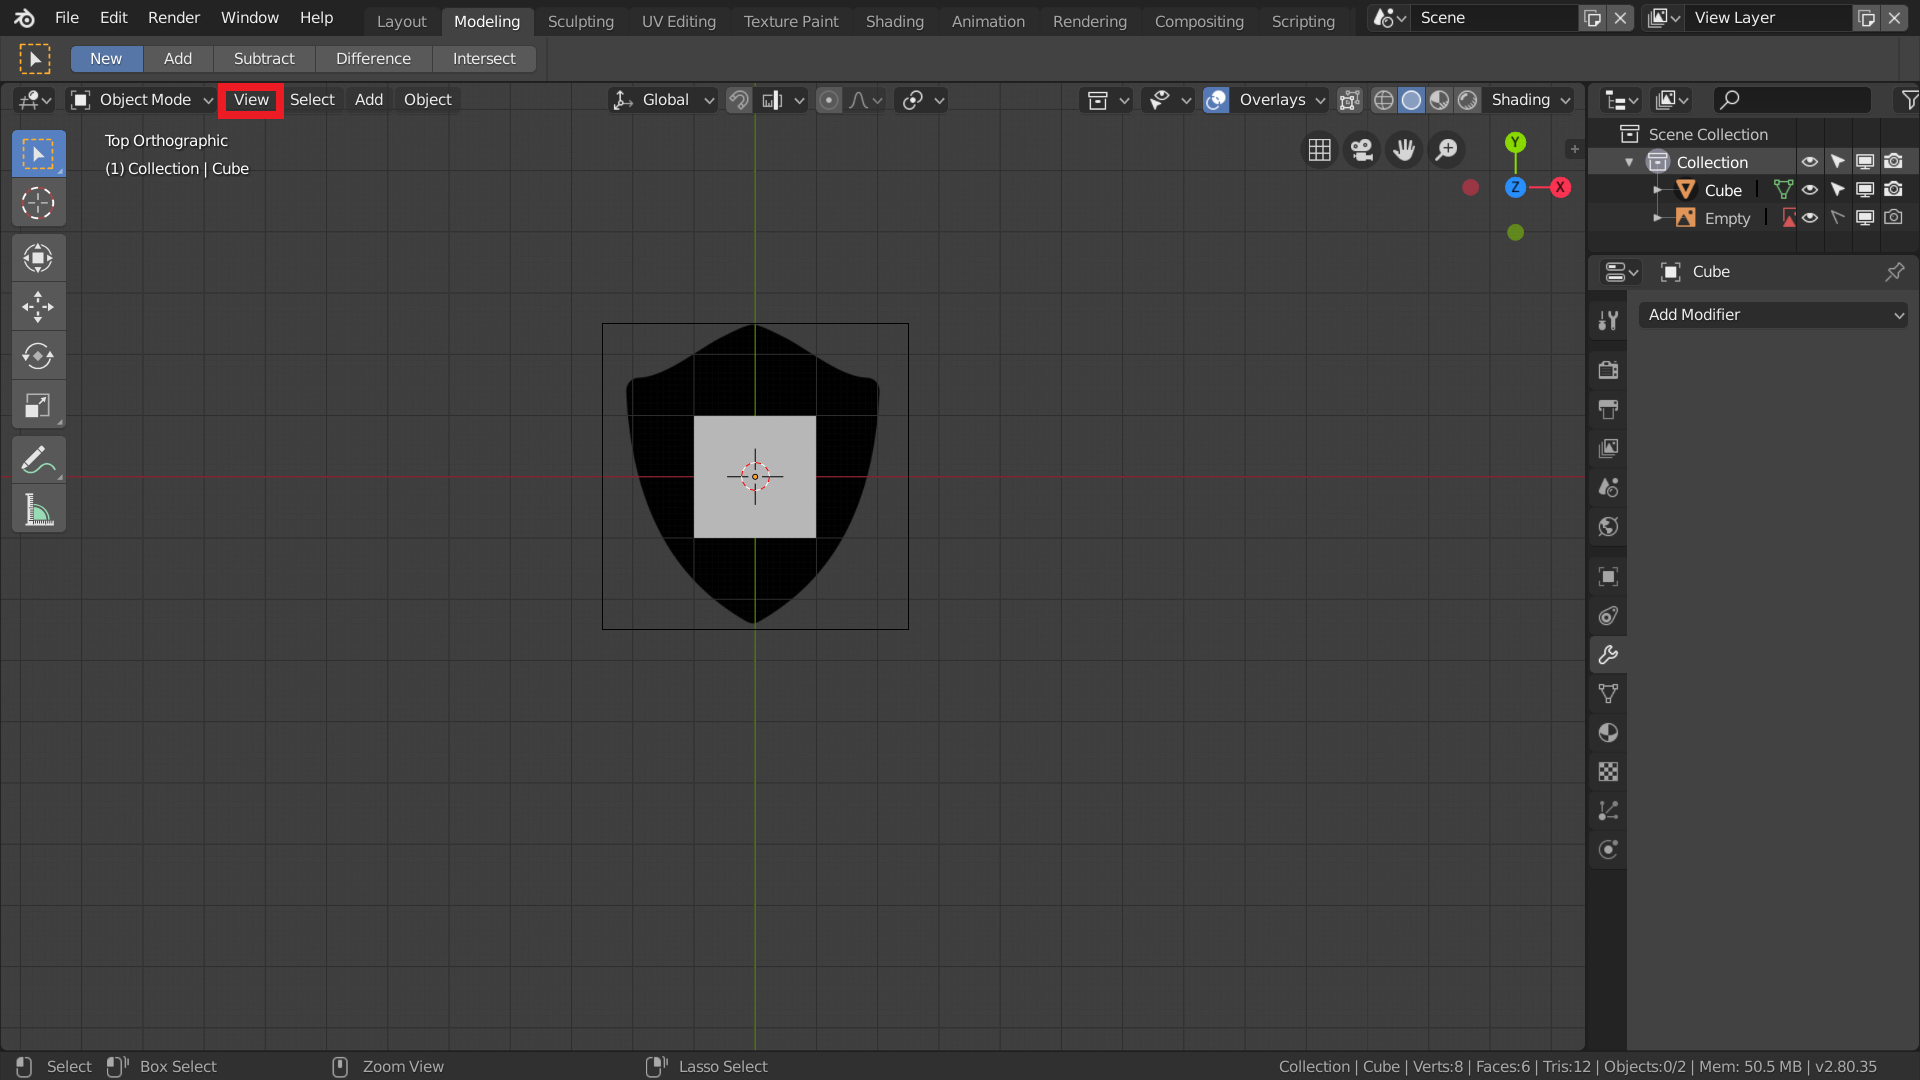Open the Particles properties tab

[1608, 811]
